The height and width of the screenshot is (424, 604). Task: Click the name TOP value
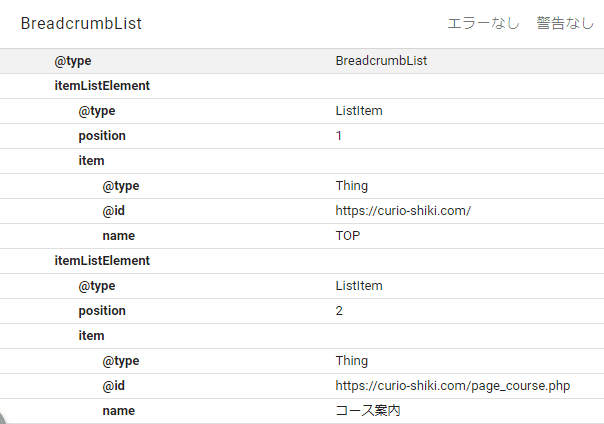[x=348, y=236]
